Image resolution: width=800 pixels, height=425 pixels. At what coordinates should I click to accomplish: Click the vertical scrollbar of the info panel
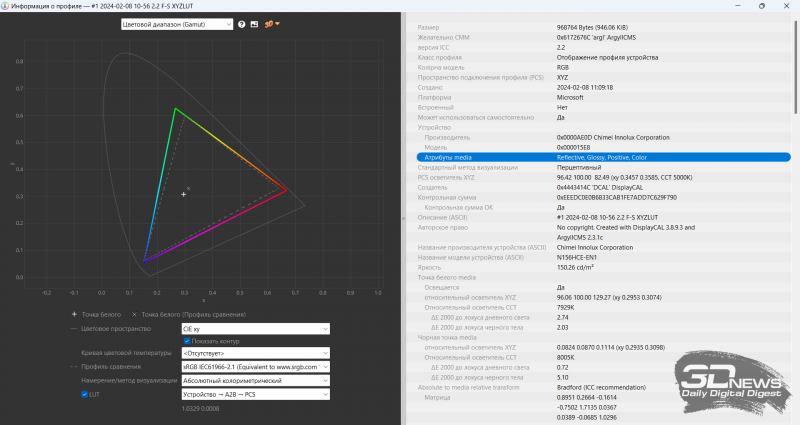coord(795,200)
